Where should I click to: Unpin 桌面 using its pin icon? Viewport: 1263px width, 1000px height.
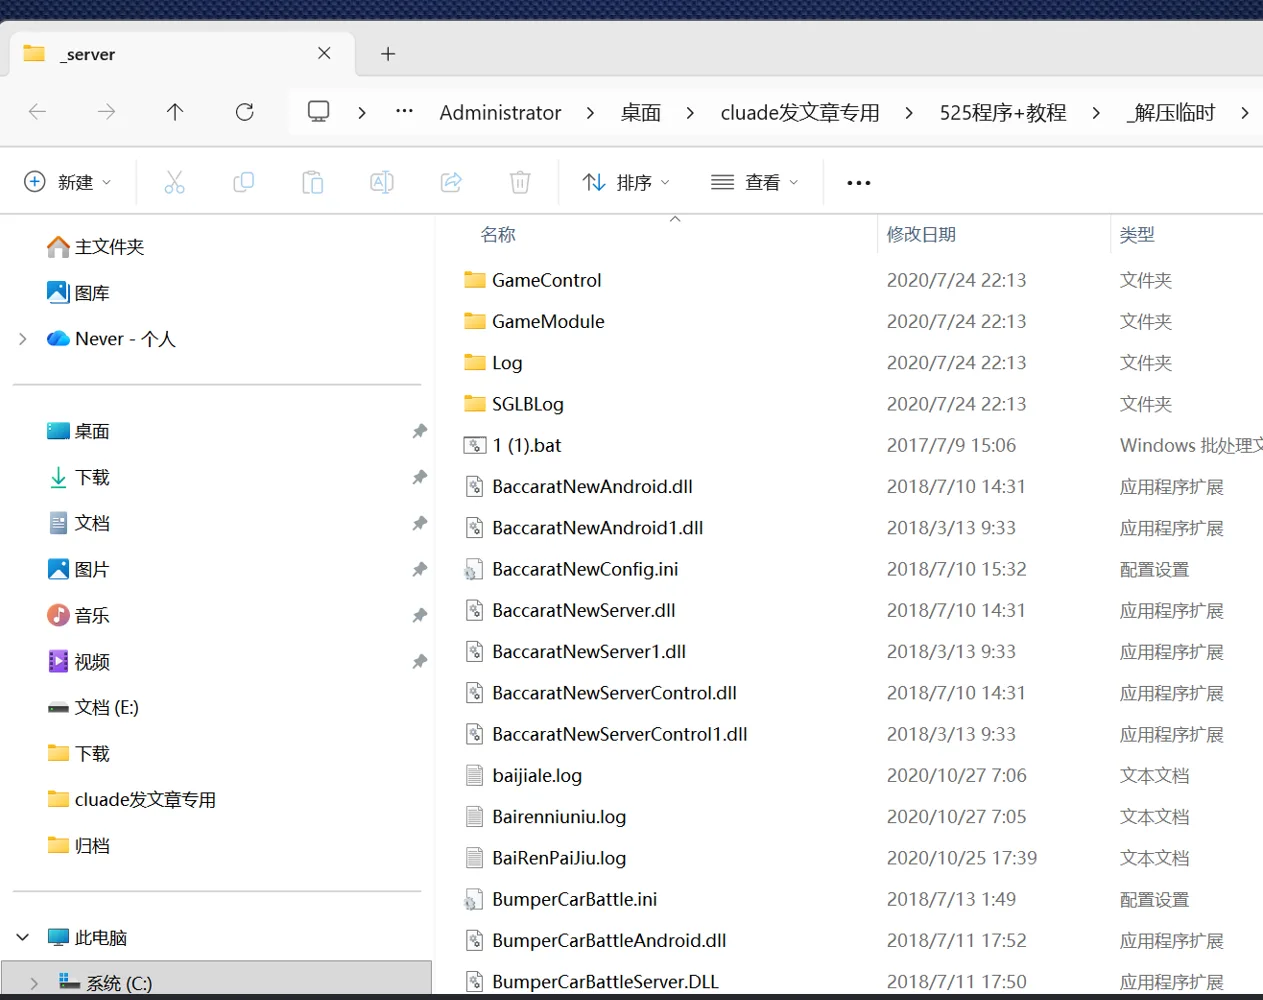click(419, 431)
